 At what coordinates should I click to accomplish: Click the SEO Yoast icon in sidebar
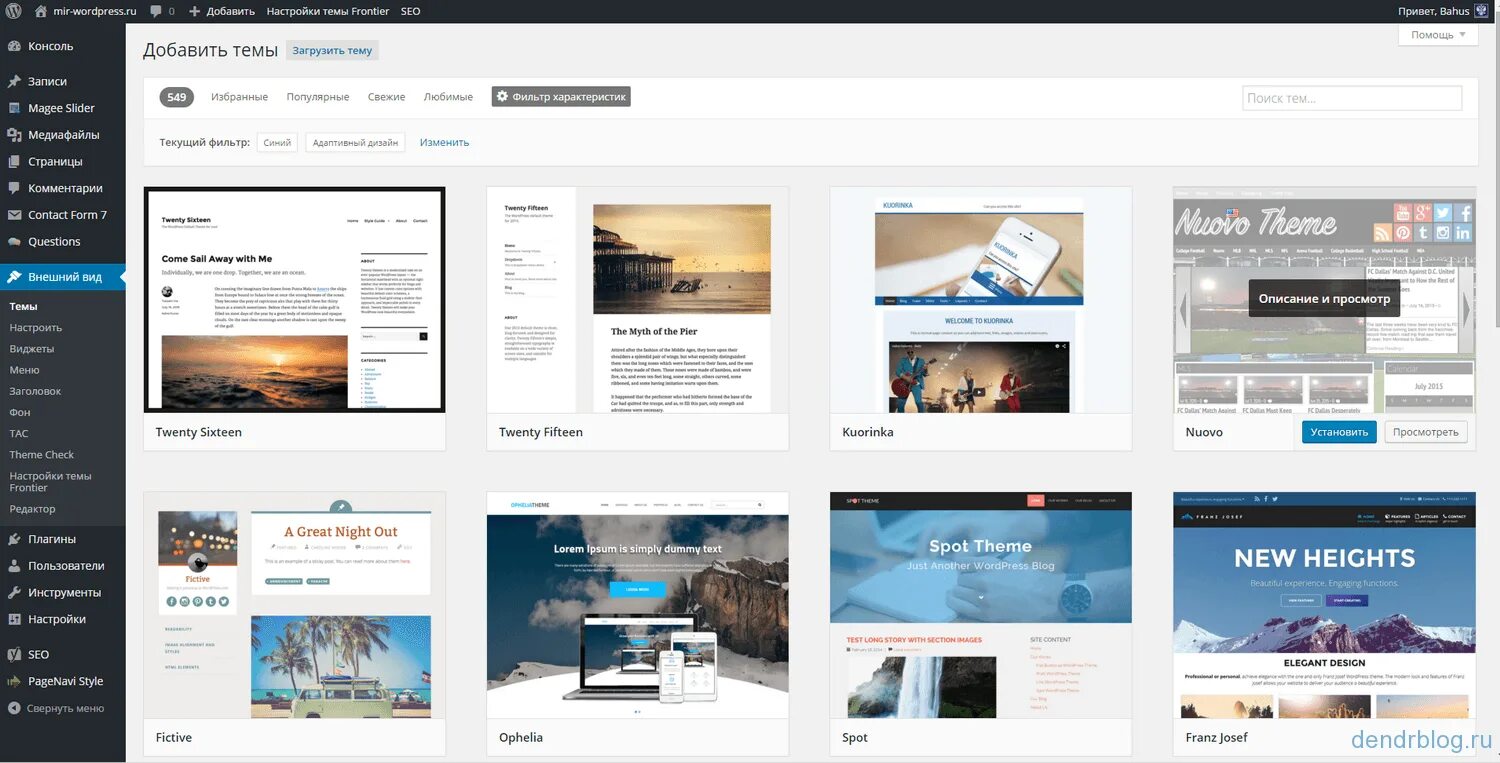pos(14,655)
